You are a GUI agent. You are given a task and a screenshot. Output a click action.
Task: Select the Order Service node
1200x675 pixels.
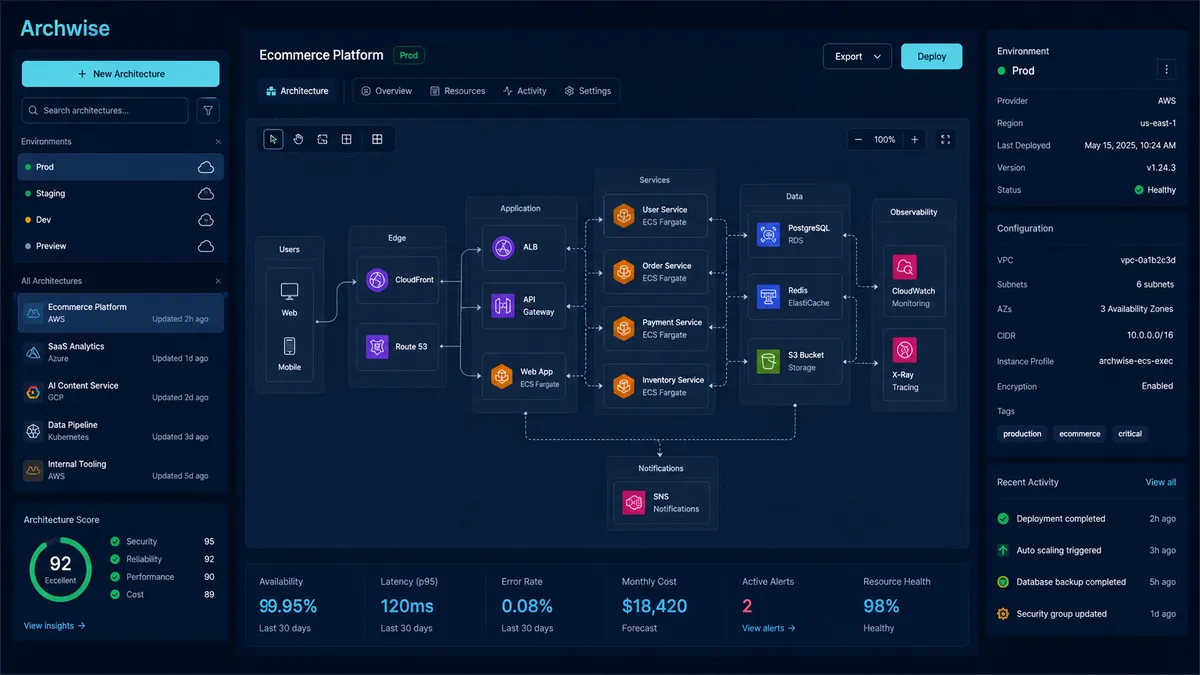tap(657, 272)
